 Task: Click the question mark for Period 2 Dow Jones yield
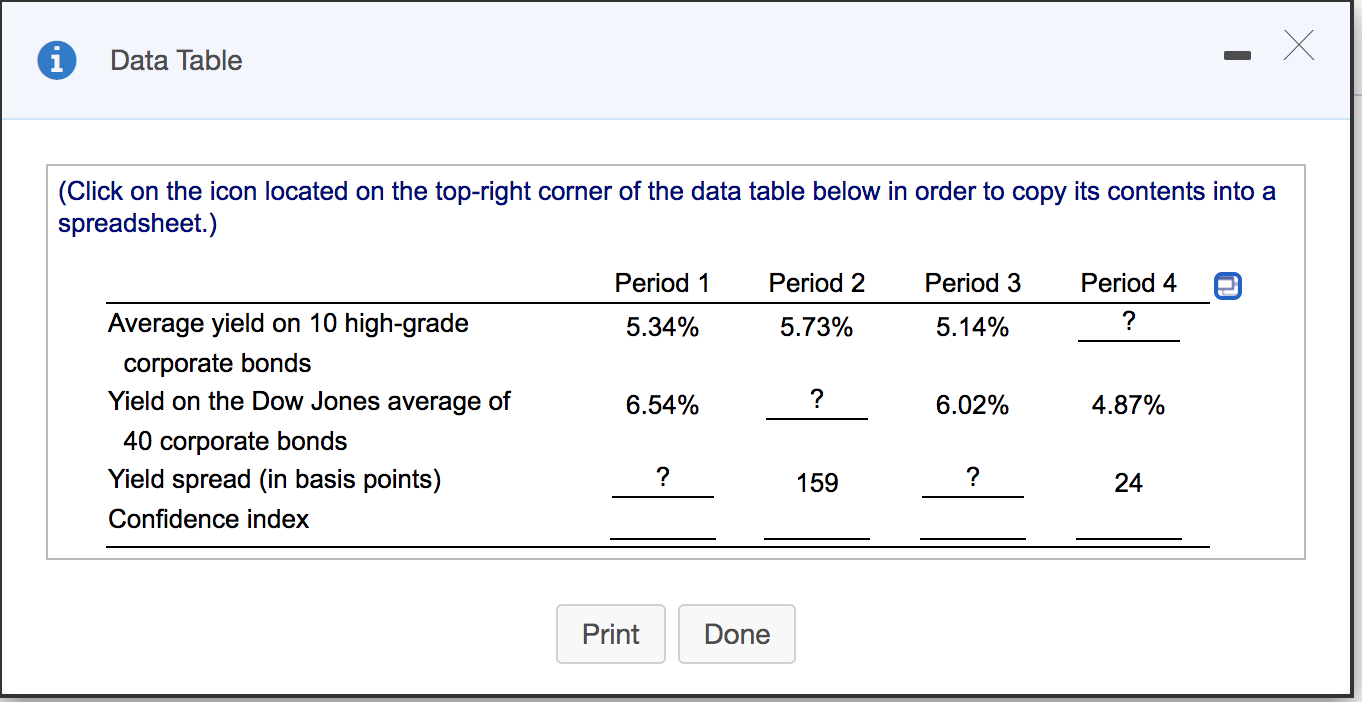point(816,400)
